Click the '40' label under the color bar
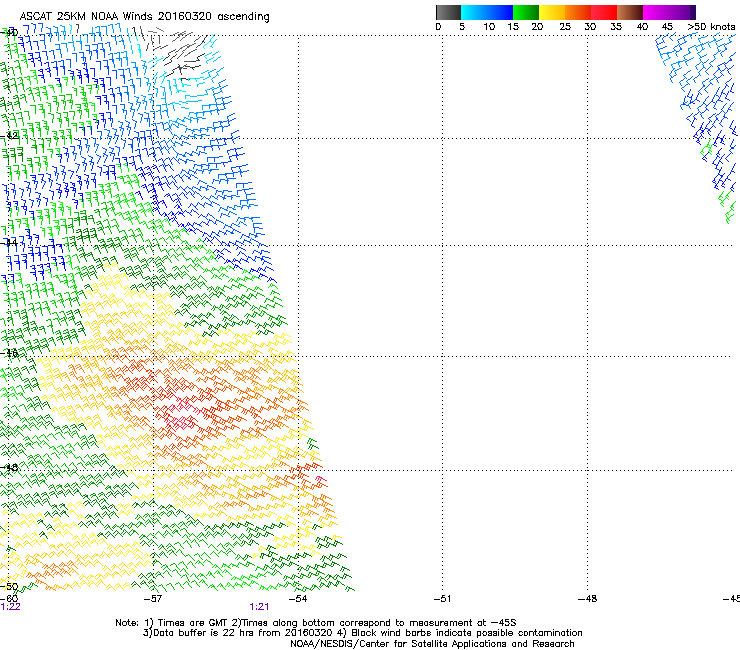The height and width of the screenshot is (650, 740). tap(642, 27)
